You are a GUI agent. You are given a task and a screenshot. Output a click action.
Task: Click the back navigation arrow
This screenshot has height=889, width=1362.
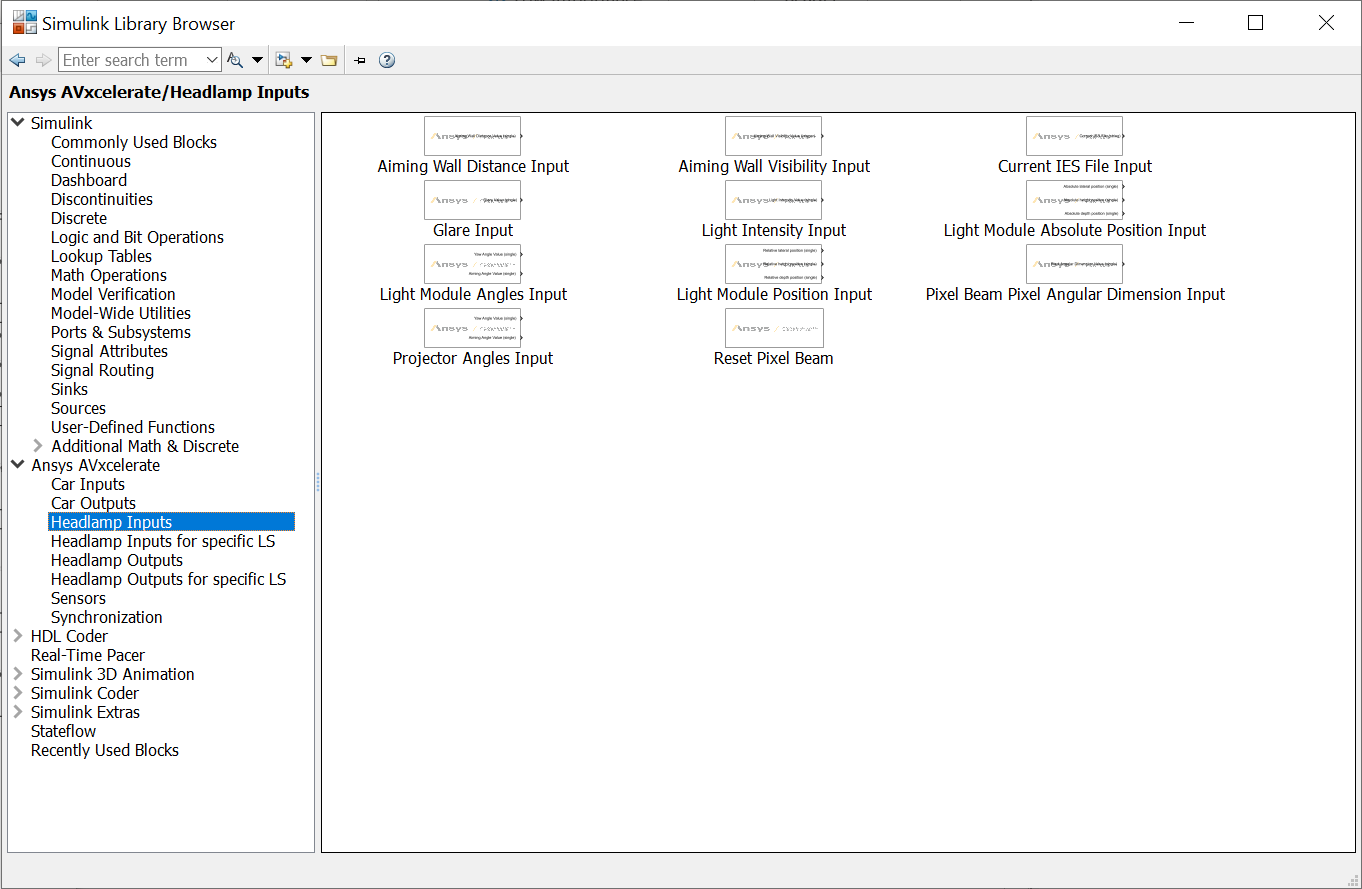click(17, 60)
